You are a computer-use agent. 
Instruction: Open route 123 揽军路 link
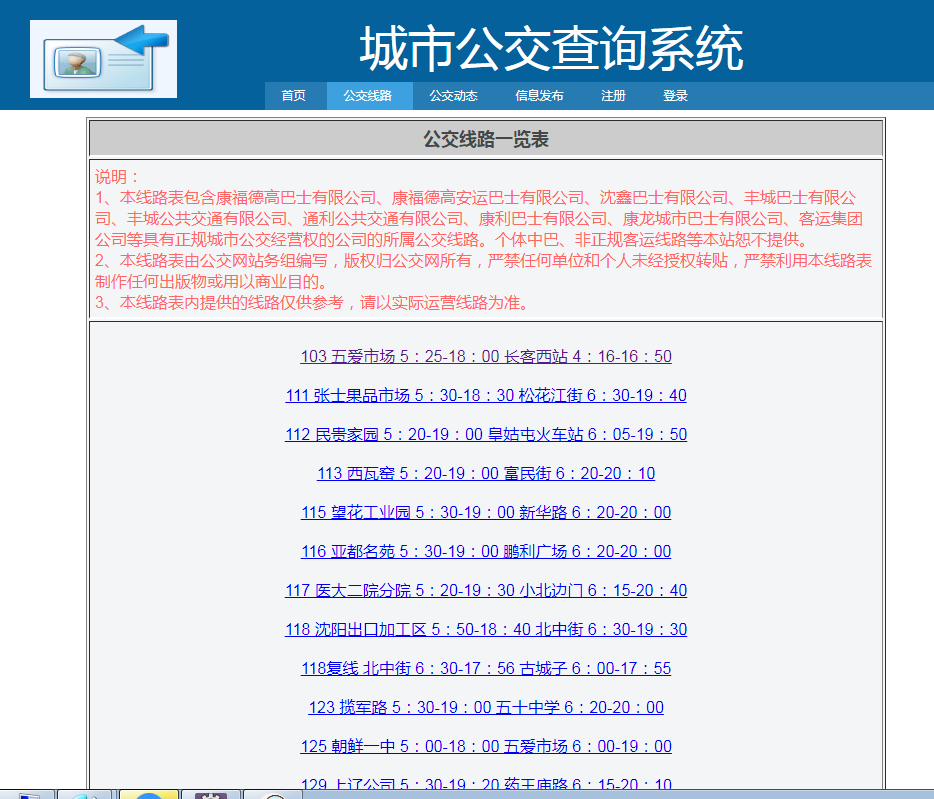486,707
